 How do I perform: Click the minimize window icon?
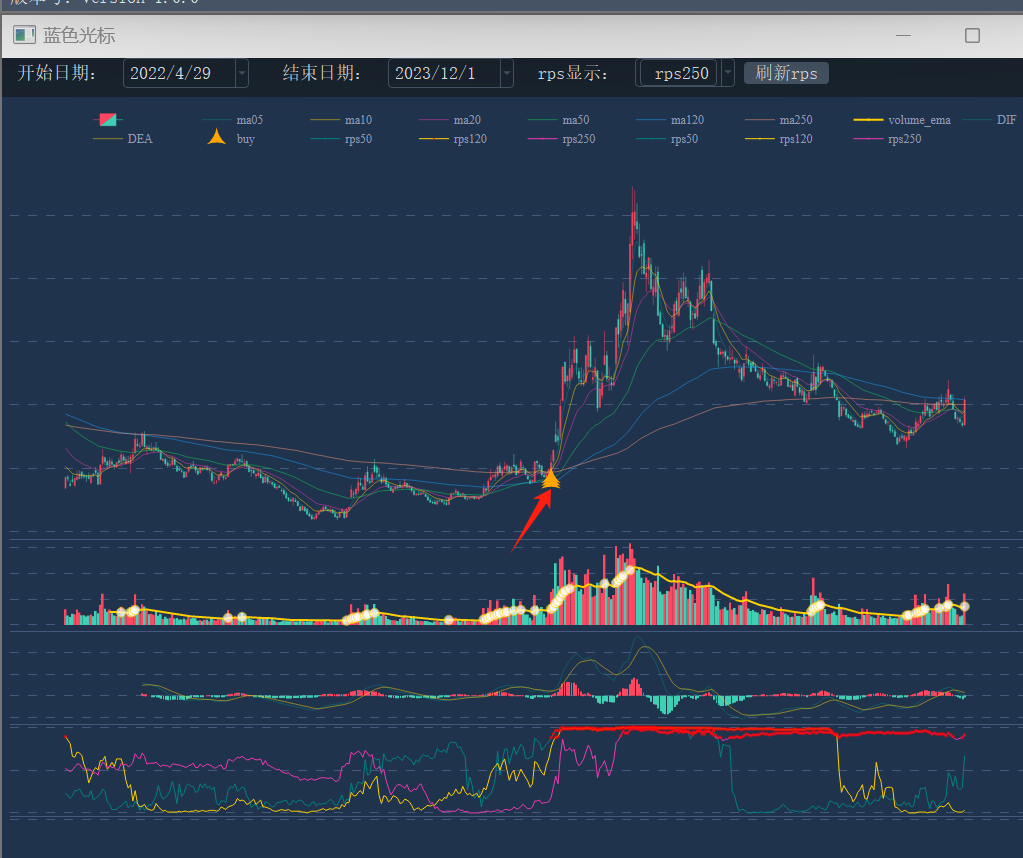pyautogui.click(x=903, y=36)
